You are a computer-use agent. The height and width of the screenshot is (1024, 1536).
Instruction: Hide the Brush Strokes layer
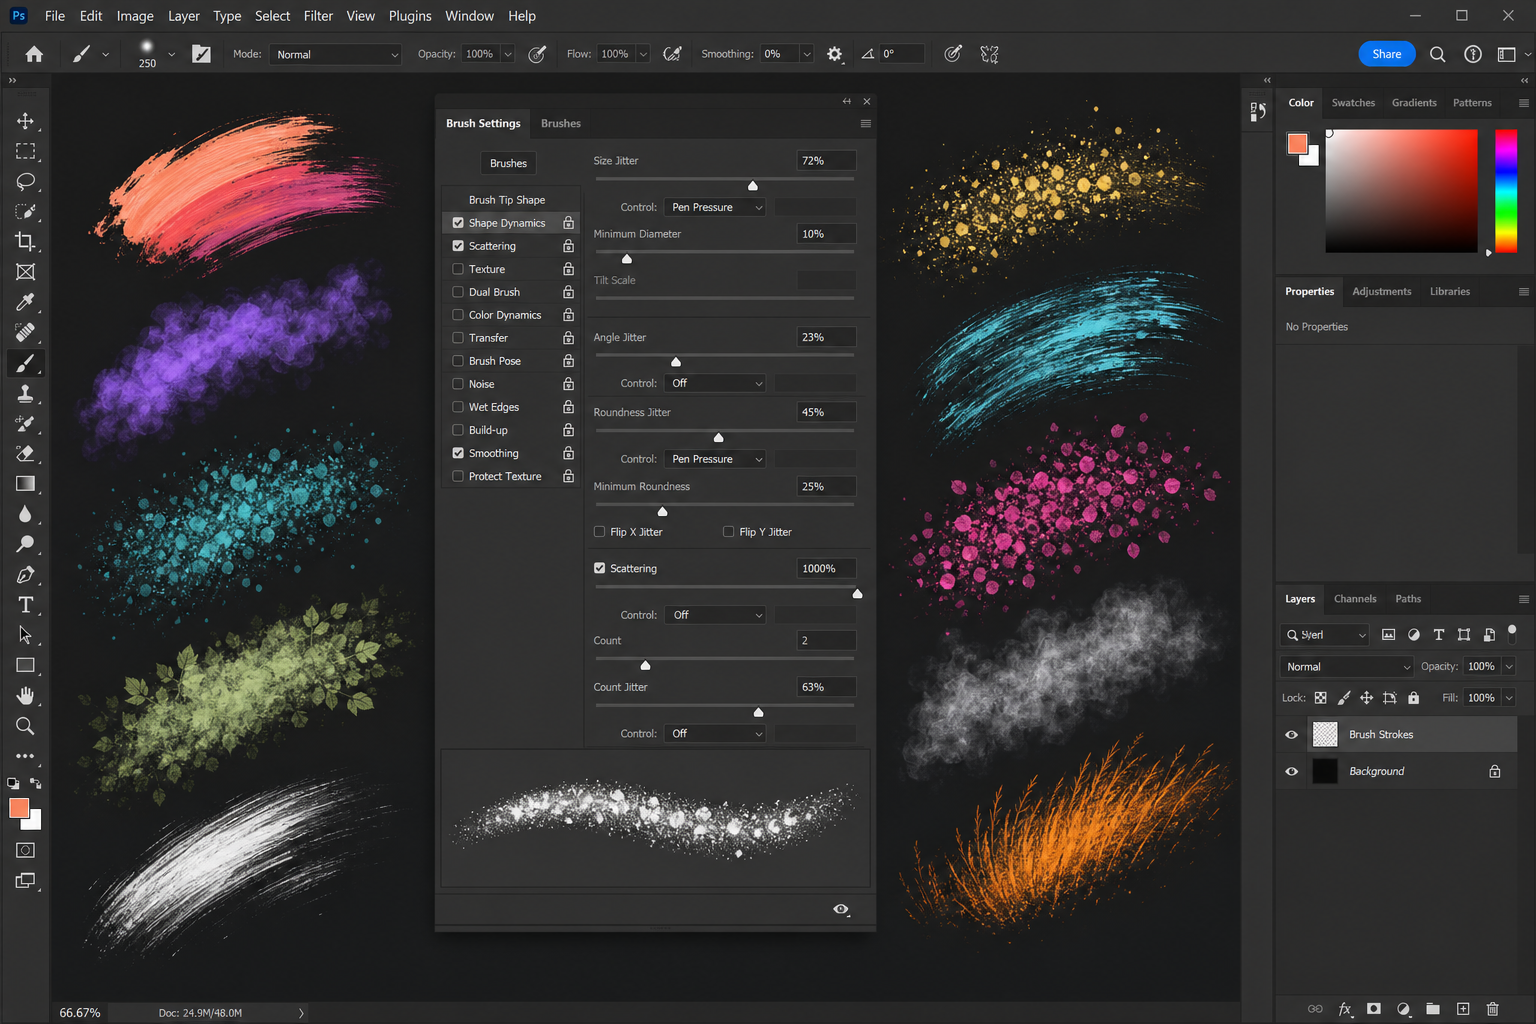coord(1291,735)
